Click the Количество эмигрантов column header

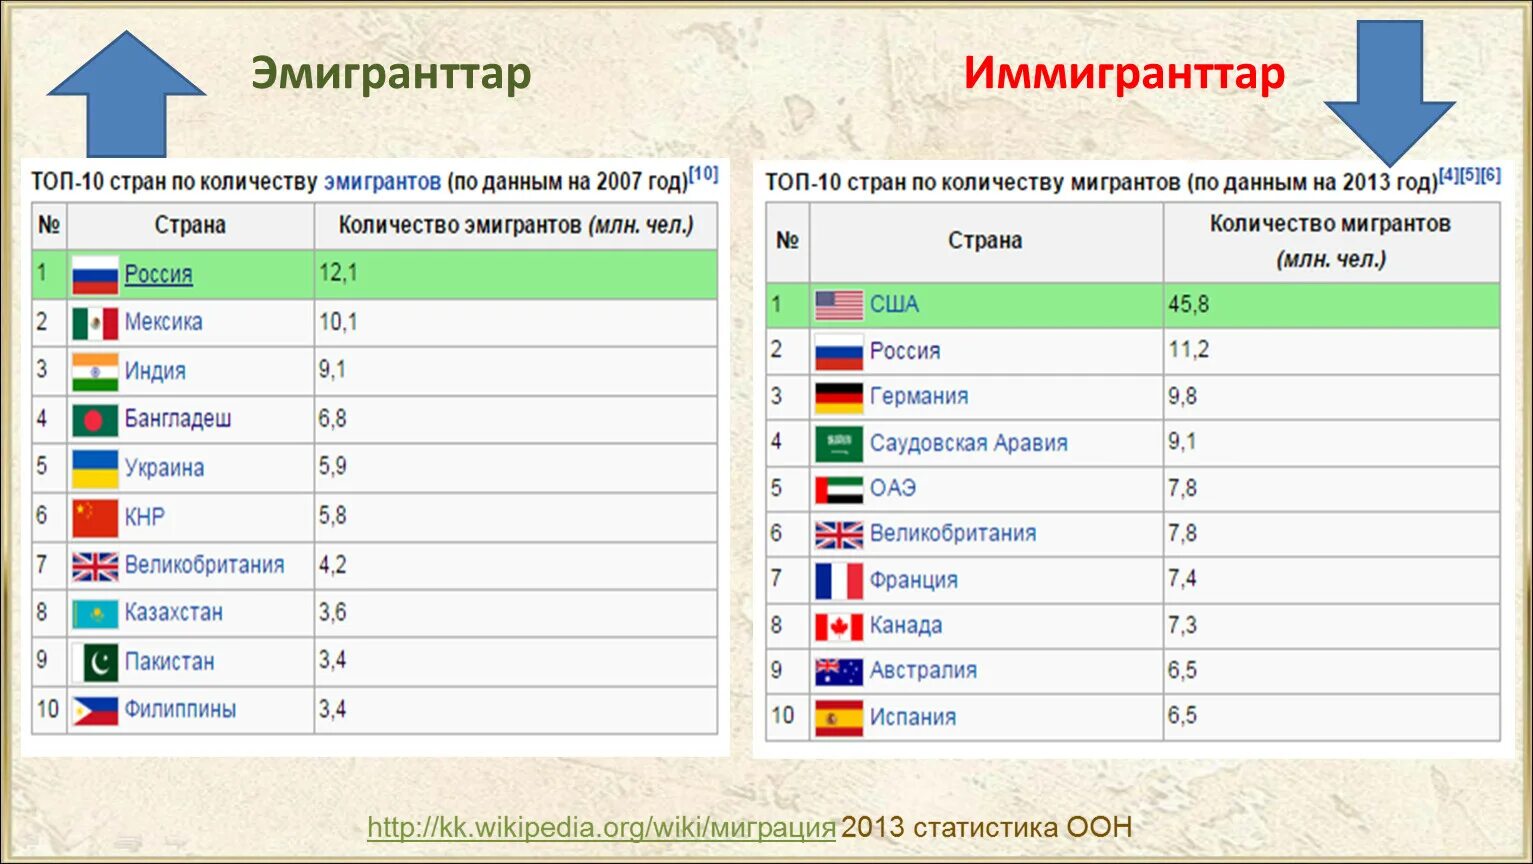pyautogui.click(x=516, y=225)
